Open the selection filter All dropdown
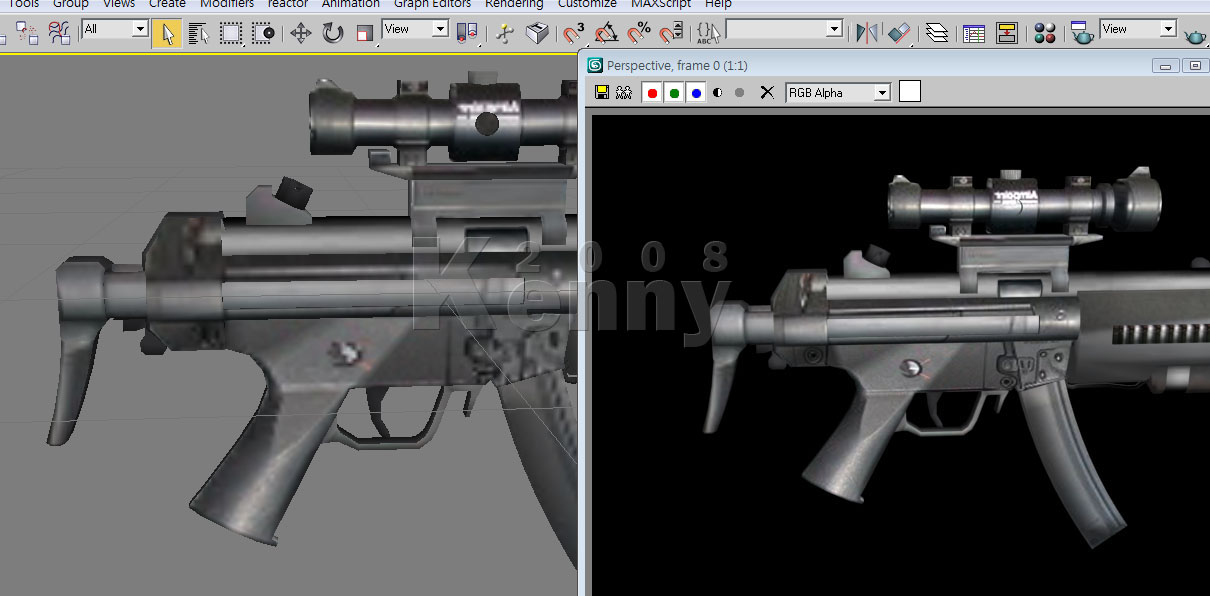Screen dimensions: 1210x596 pyautogui.click(x=115, y=29)
